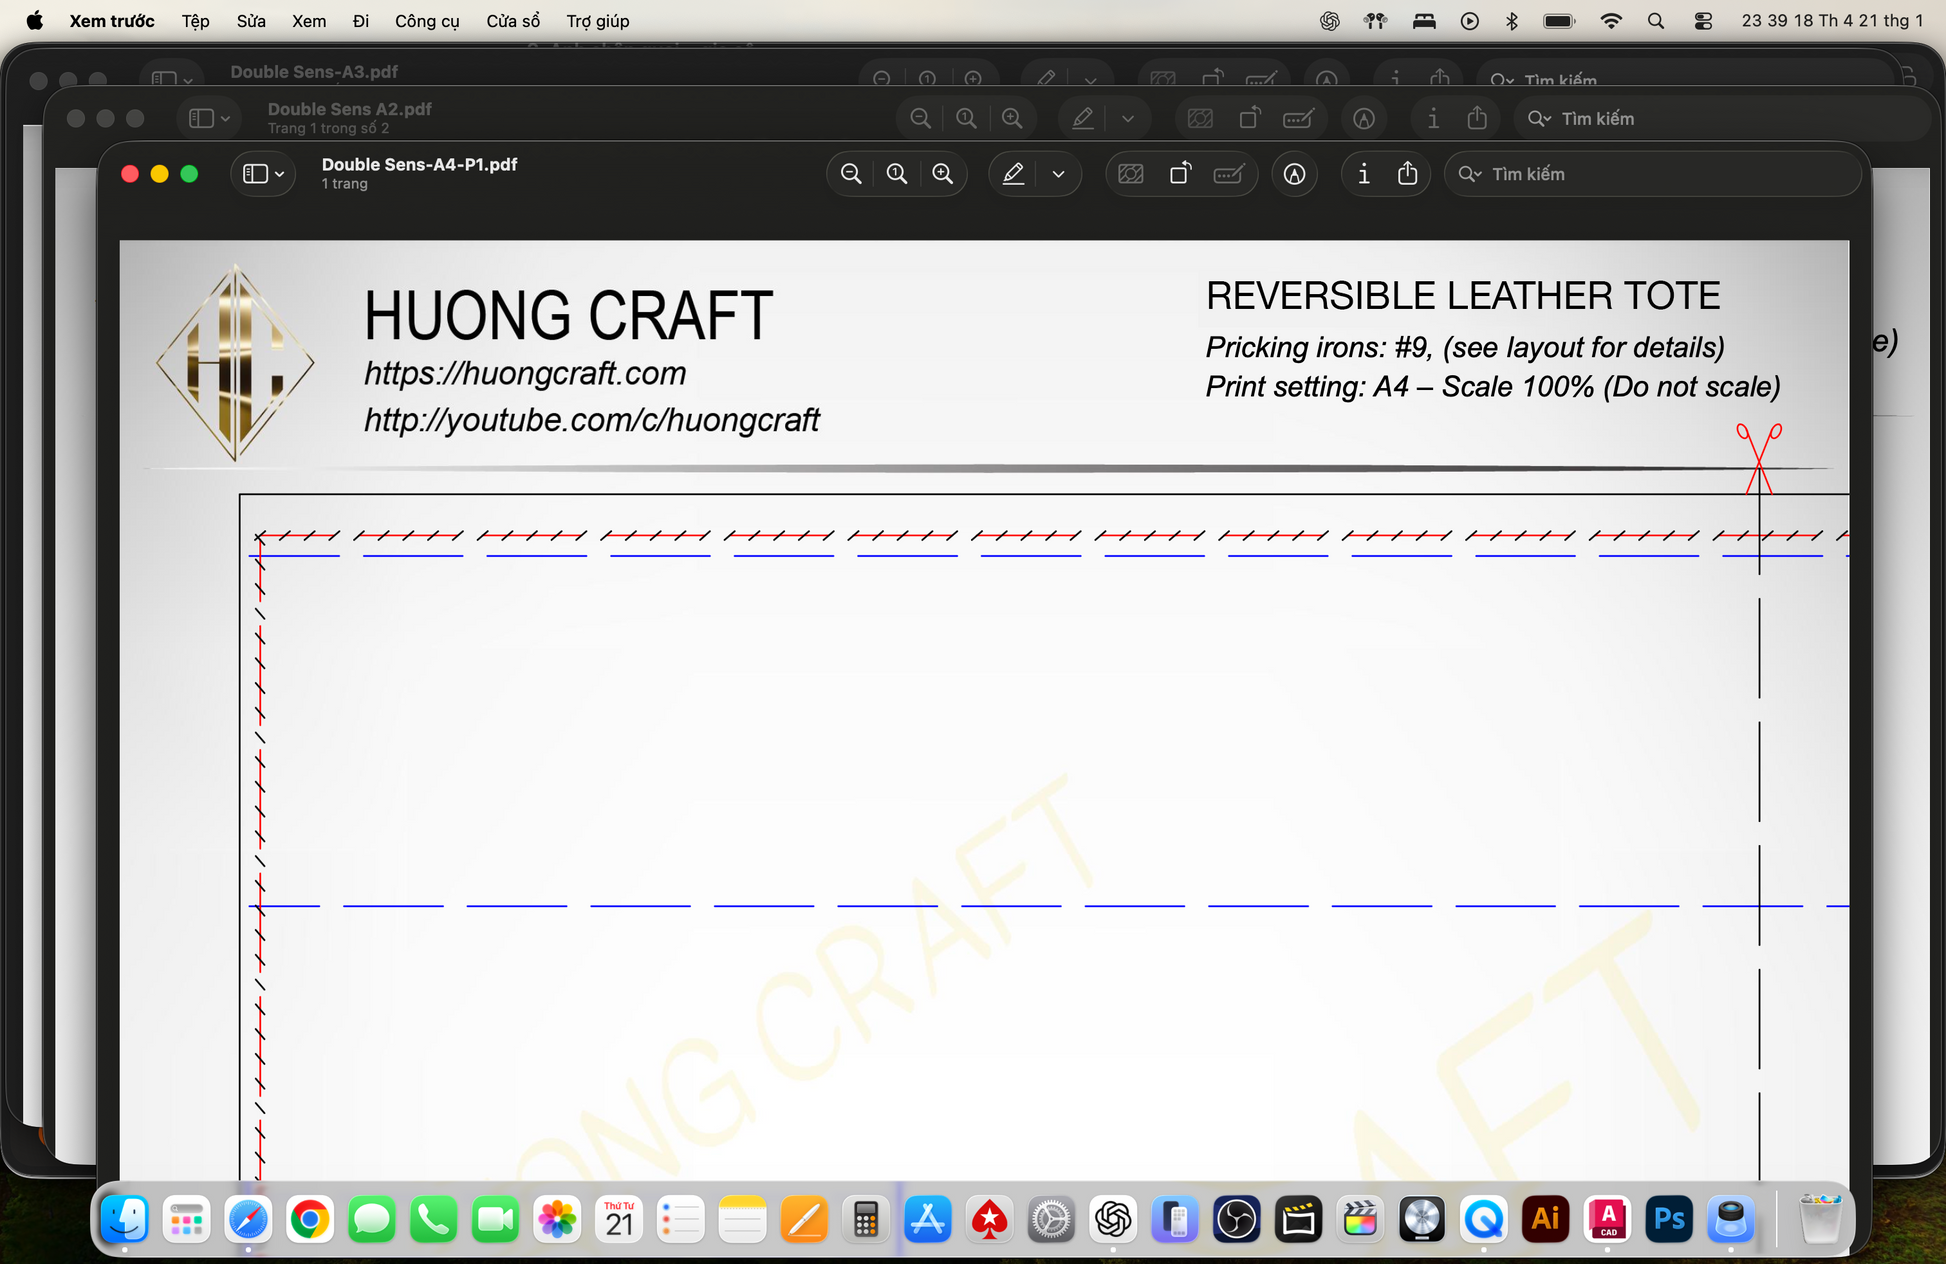Open the Inspector info panel
This screenshot has height=1264, width=1946.
tap(1364, 174)
